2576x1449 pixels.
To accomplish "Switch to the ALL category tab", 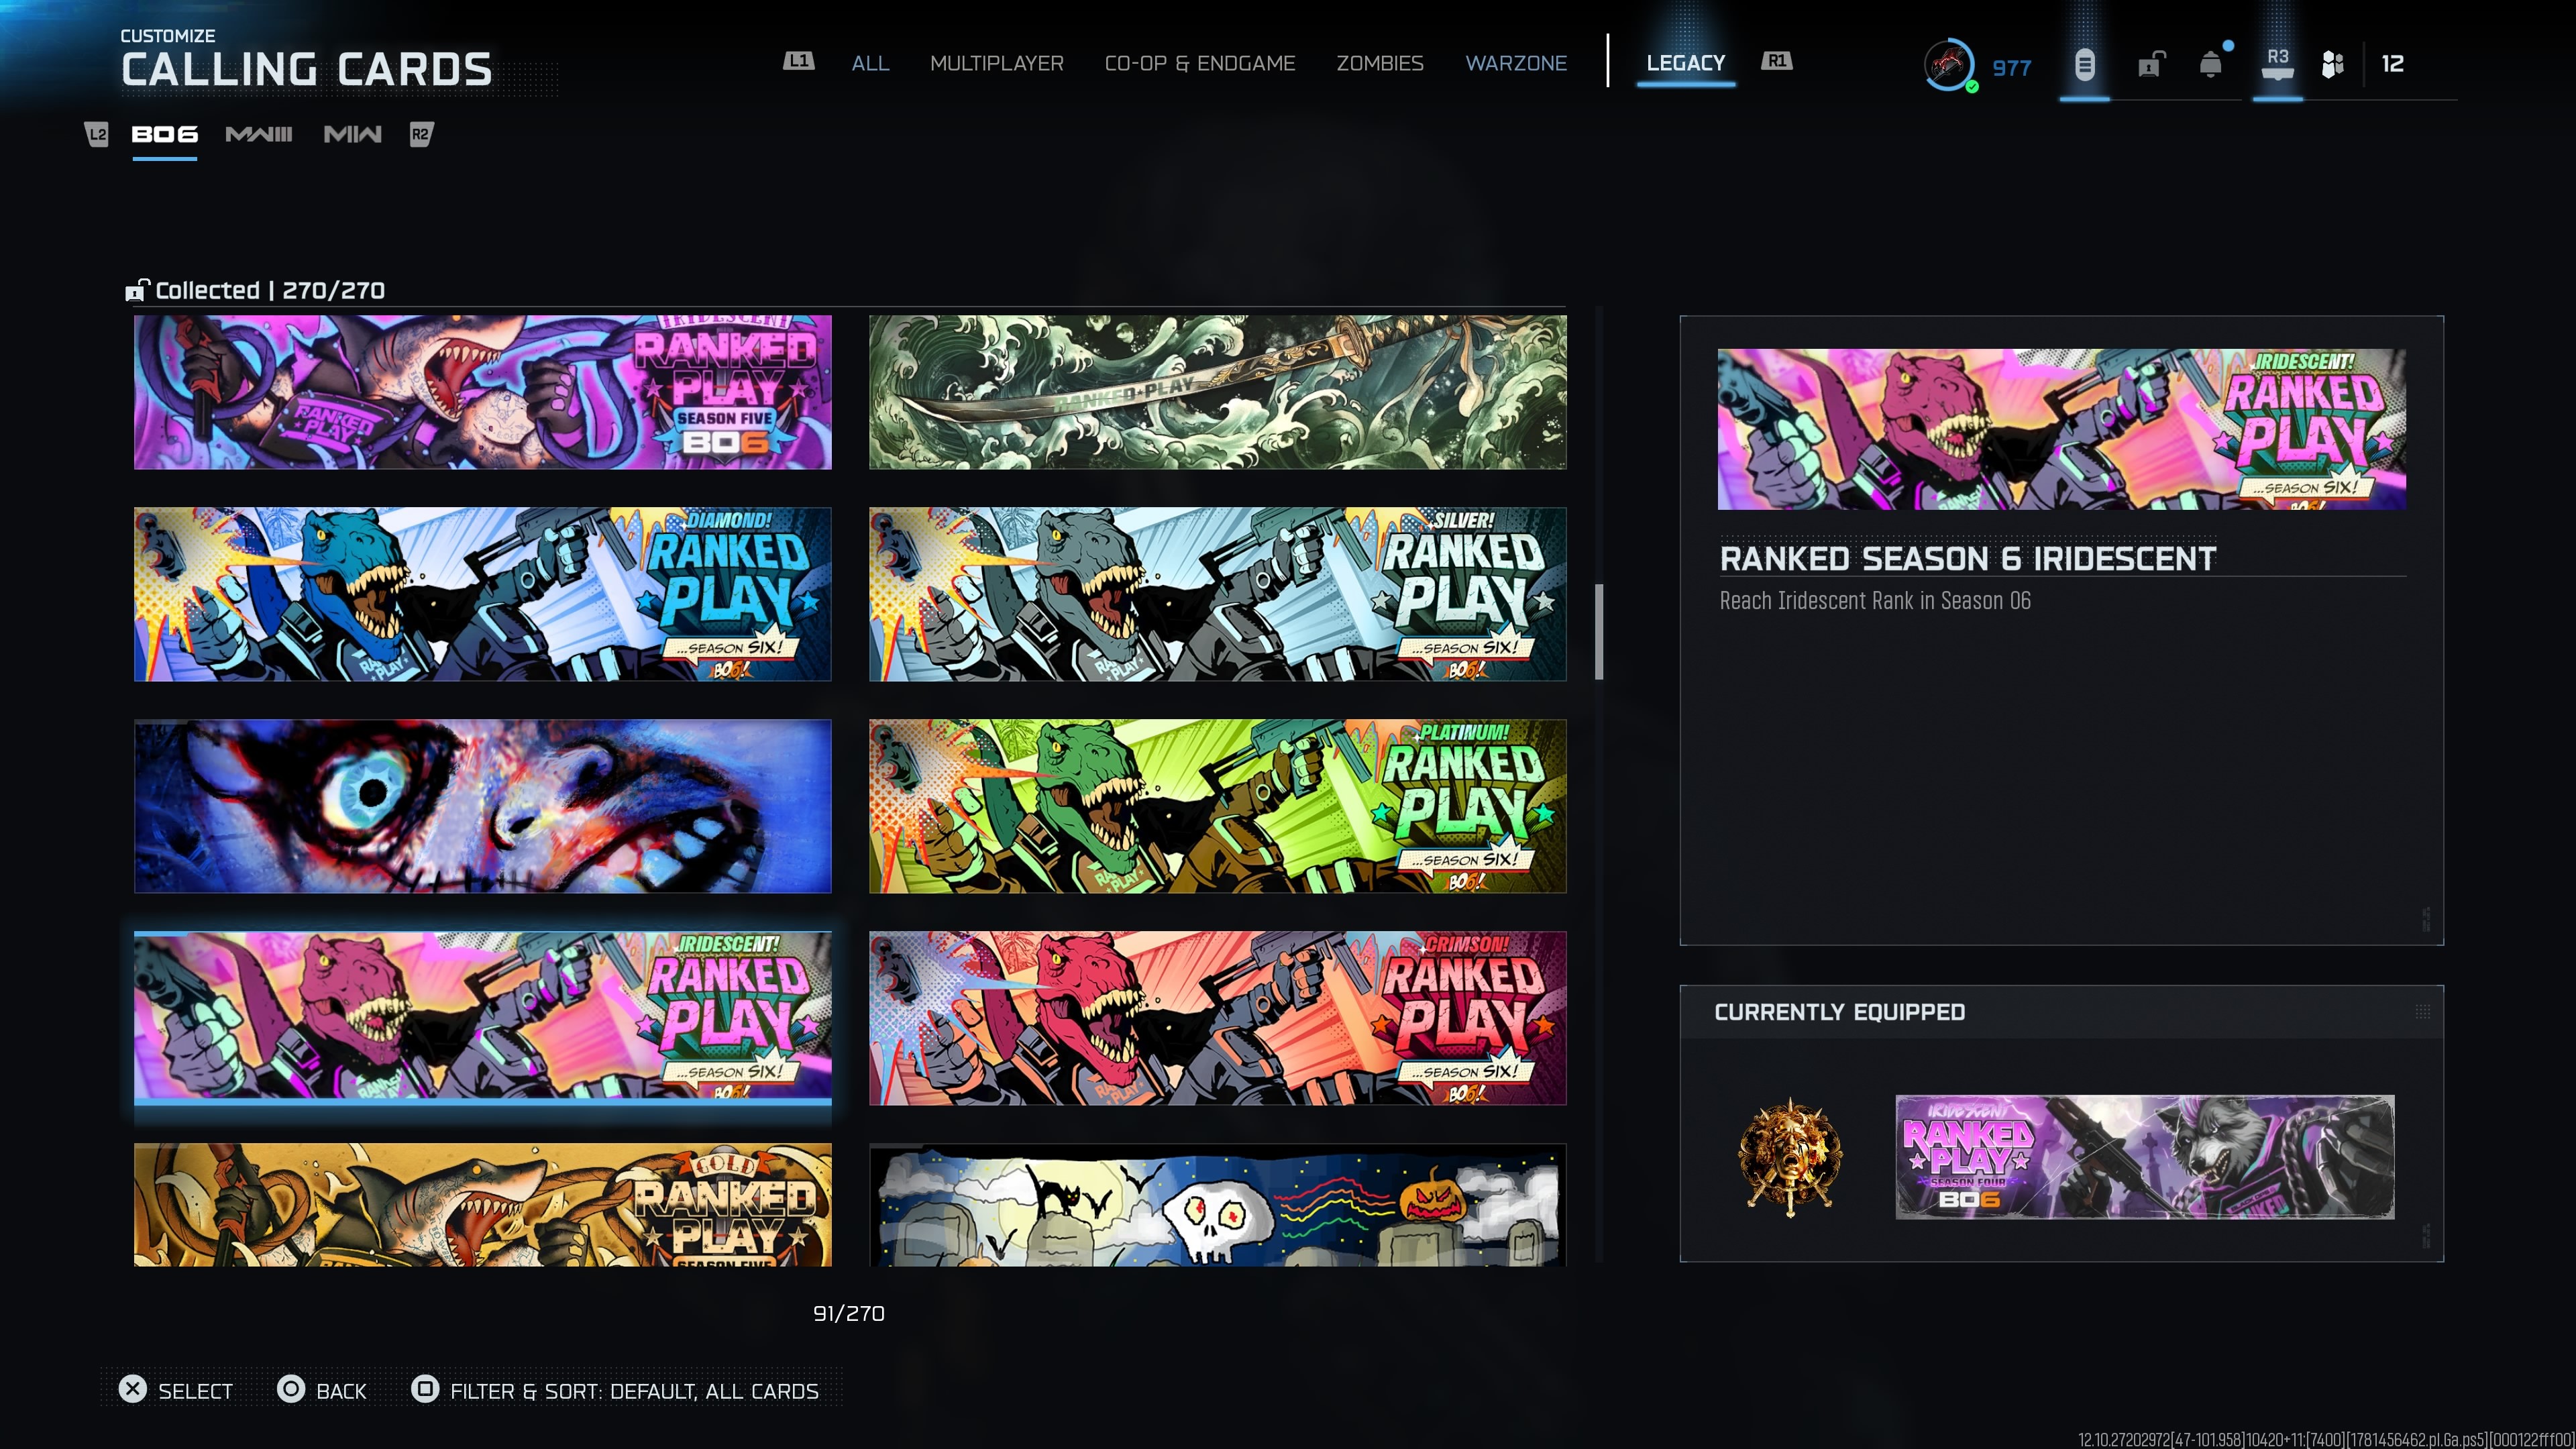I will coord(870,63).
